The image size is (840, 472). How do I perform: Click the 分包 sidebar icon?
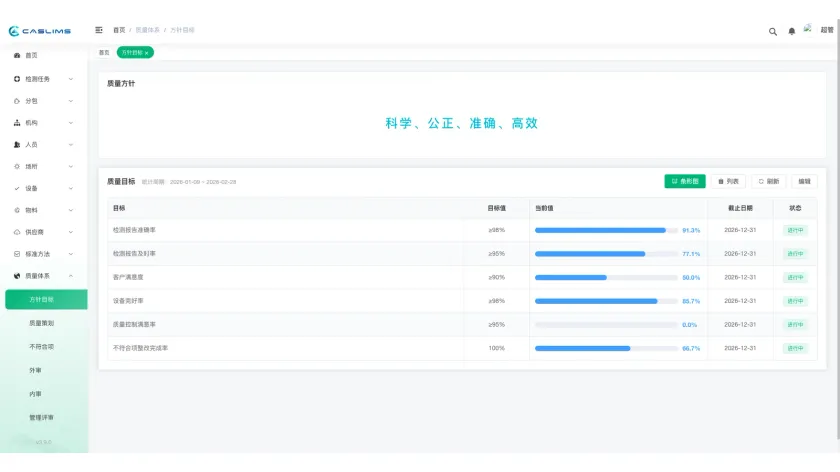pos(17,101)
